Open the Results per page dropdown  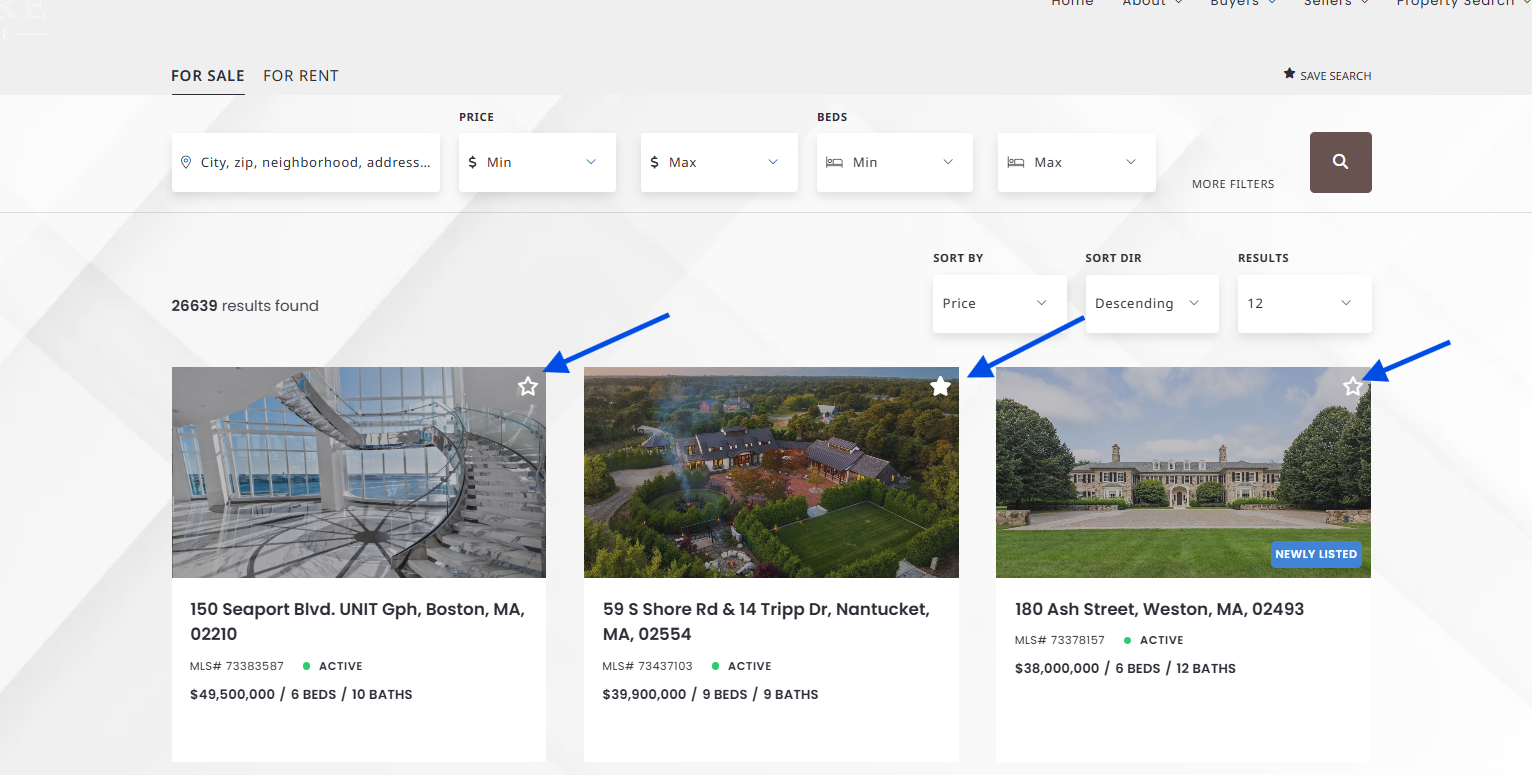(x=1305, y=304)
